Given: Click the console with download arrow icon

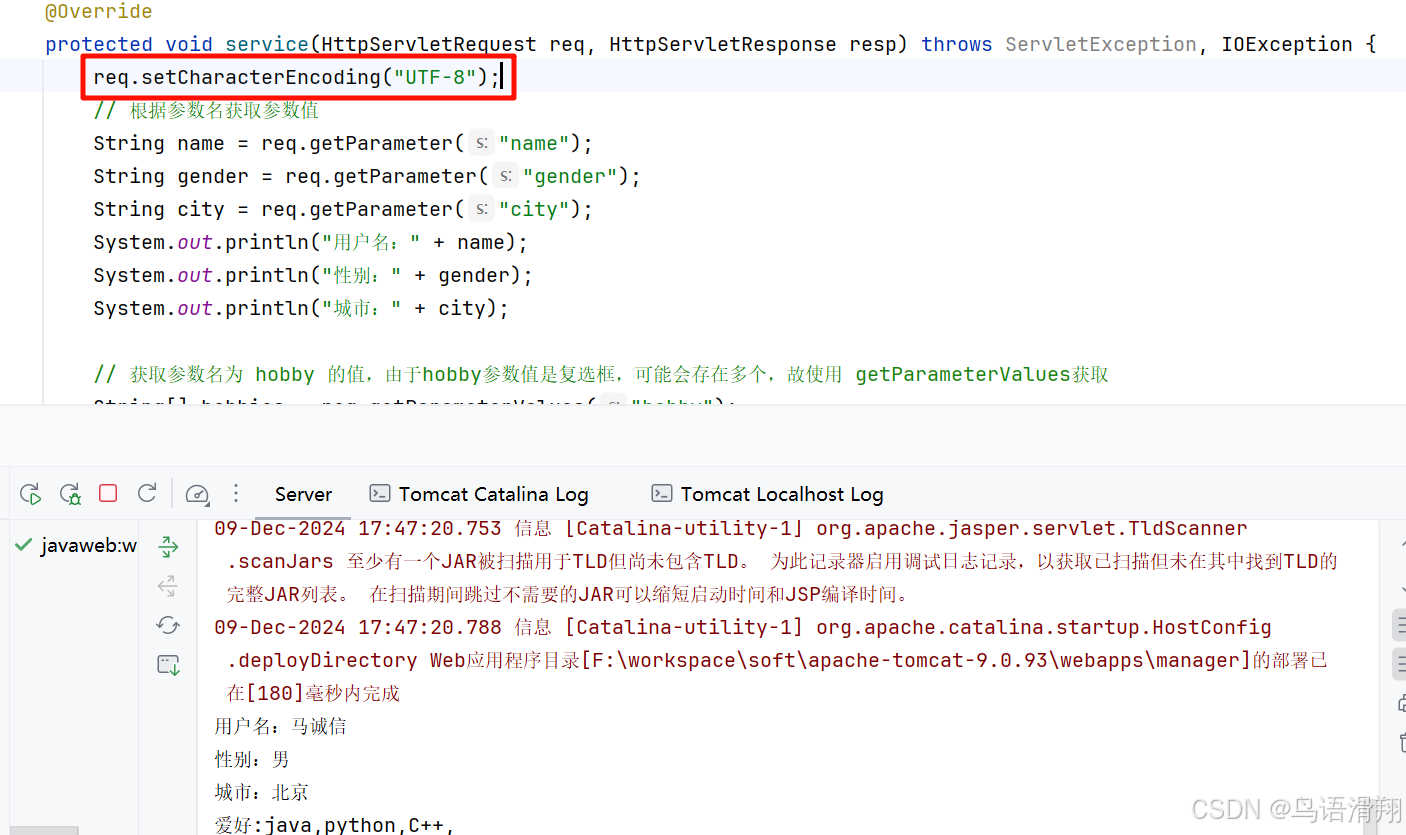Looking at the screenshot, I should pyautogui.click(x=168, y=665).
